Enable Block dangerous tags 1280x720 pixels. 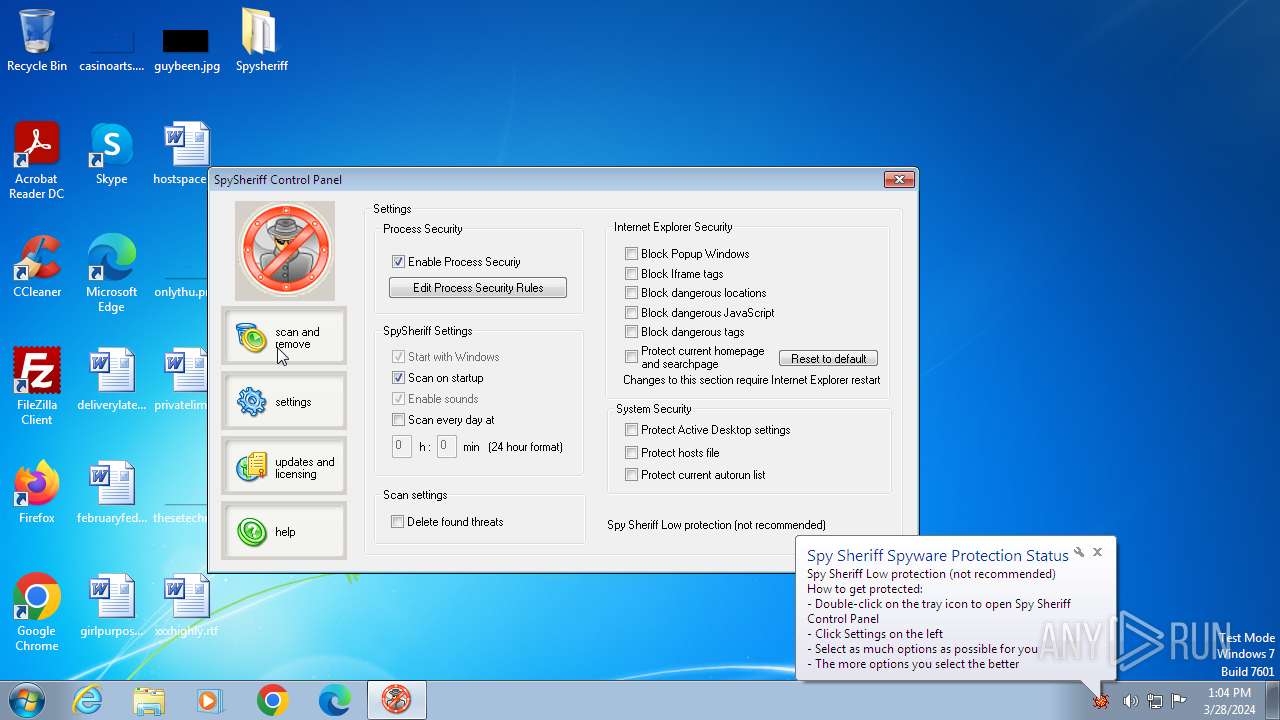click(631, 332)
